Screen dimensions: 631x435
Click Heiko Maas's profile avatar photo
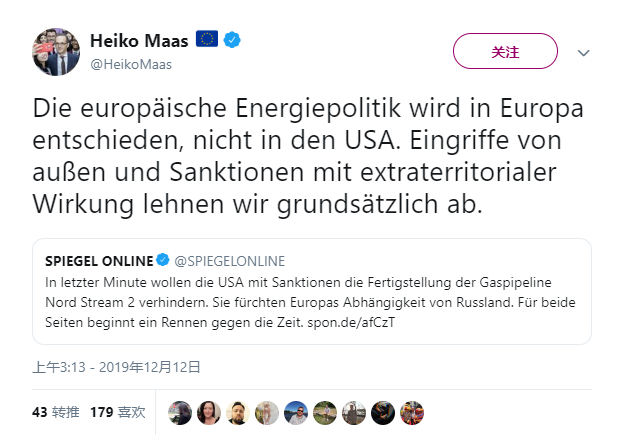[58, 51]
